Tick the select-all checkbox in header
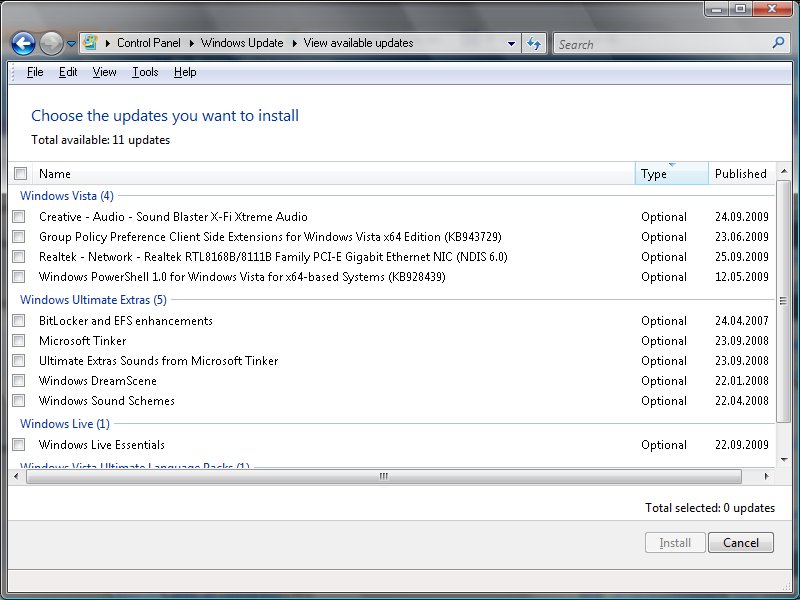The width and height of the screenshot is (800, 600). tap(20, 173)
